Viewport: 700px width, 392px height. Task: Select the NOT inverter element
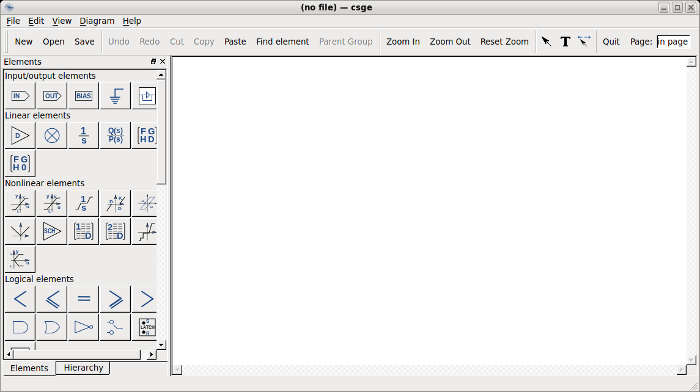click(x=83, y=327)
